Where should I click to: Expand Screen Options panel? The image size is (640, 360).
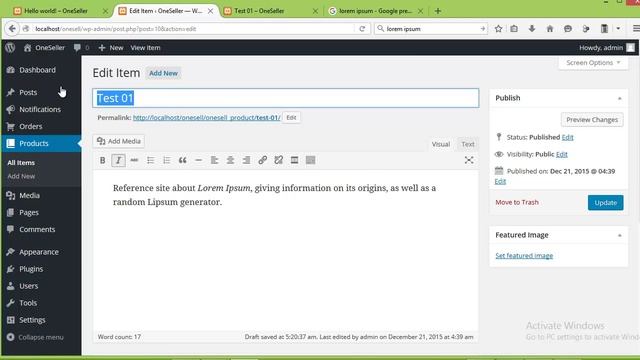click(593, 63)
